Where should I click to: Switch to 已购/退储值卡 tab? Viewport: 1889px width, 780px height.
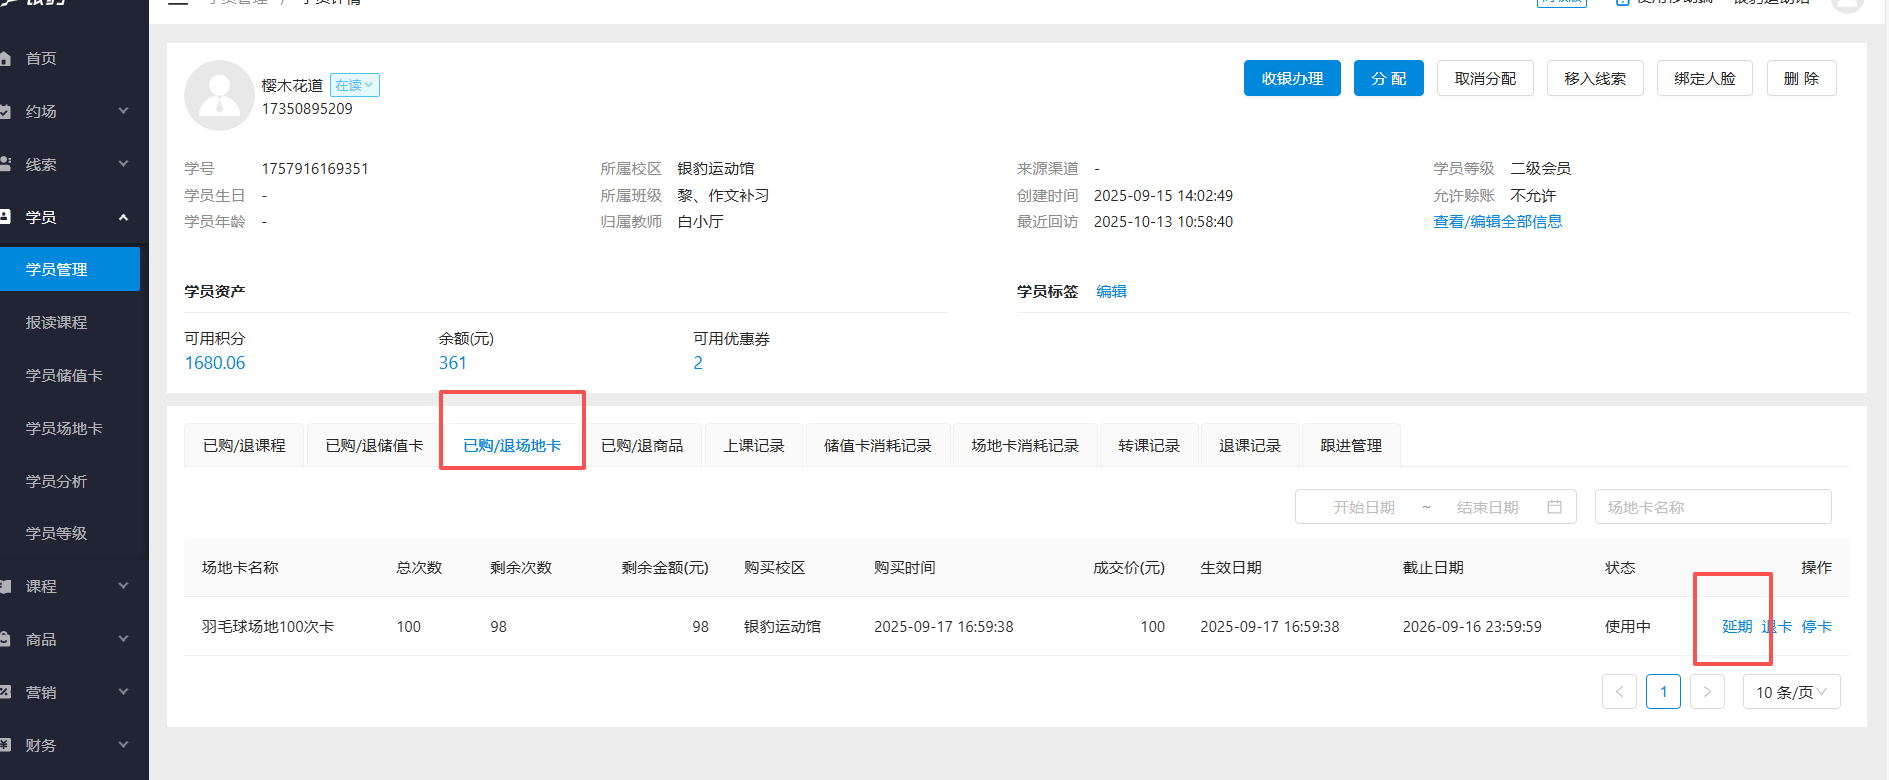374,446
